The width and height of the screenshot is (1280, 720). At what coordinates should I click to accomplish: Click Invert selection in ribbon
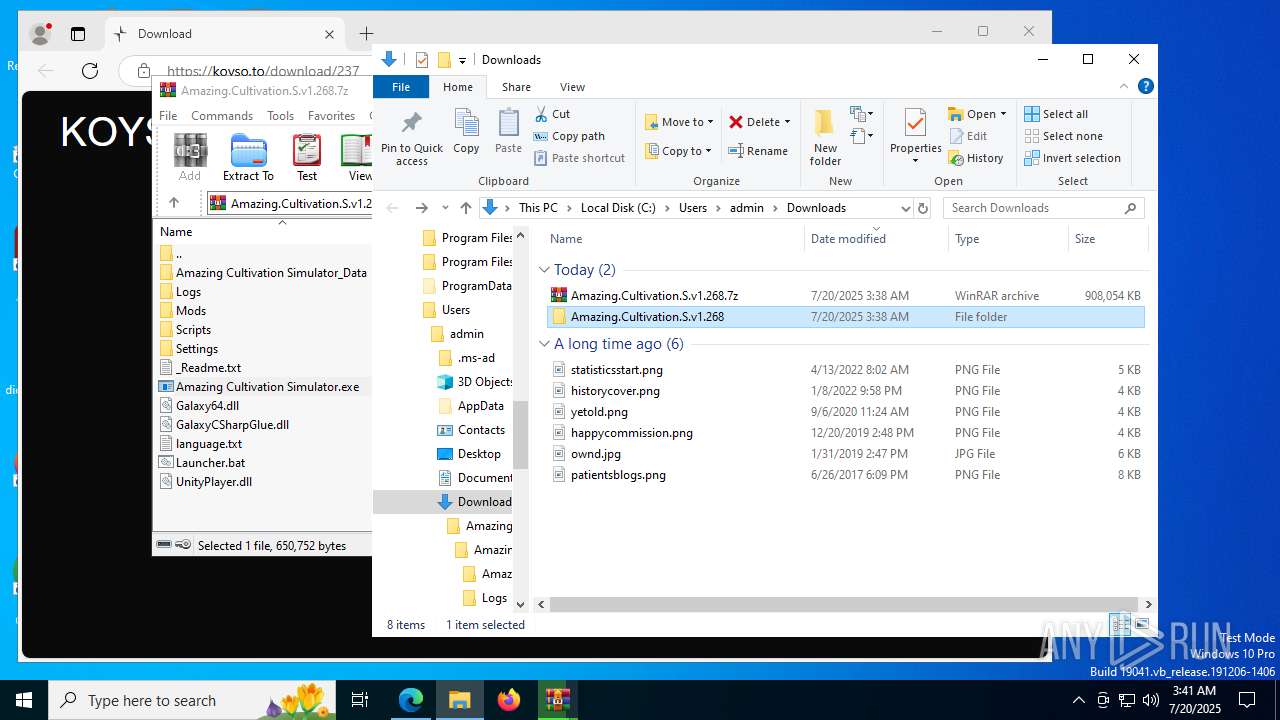coord(1072,158)
